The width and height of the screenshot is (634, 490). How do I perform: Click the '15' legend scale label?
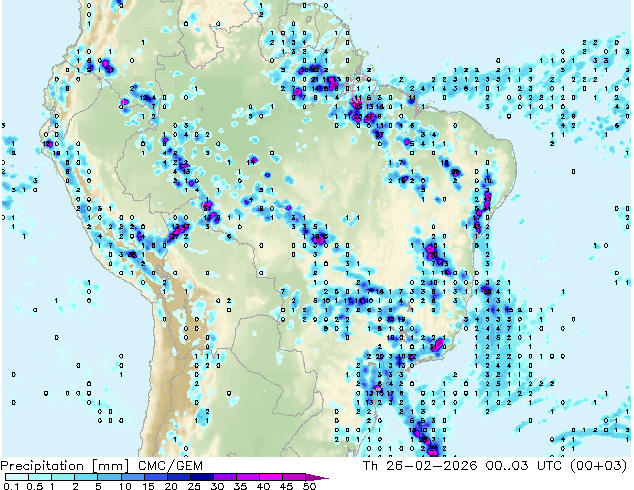(148, 486)
